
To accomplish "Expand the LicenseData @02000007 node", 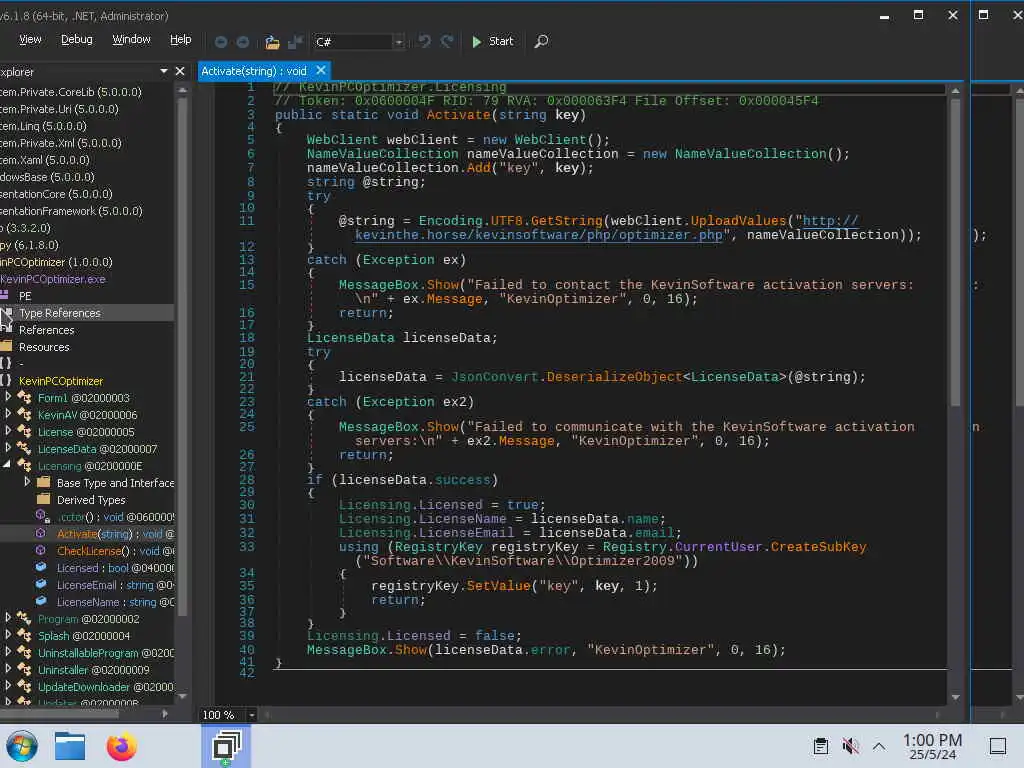I will point(8,447).
